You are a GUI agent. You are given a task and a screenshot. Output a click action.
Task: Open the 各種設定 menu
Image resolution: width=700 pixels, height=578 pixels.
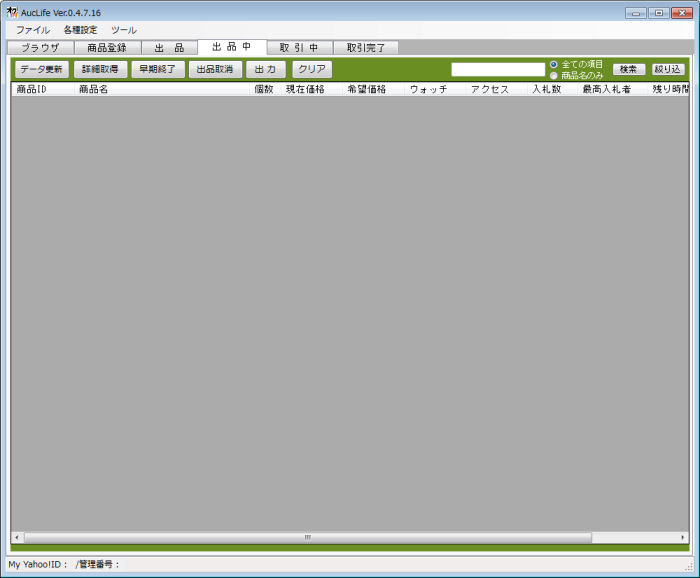pos(80,30)
